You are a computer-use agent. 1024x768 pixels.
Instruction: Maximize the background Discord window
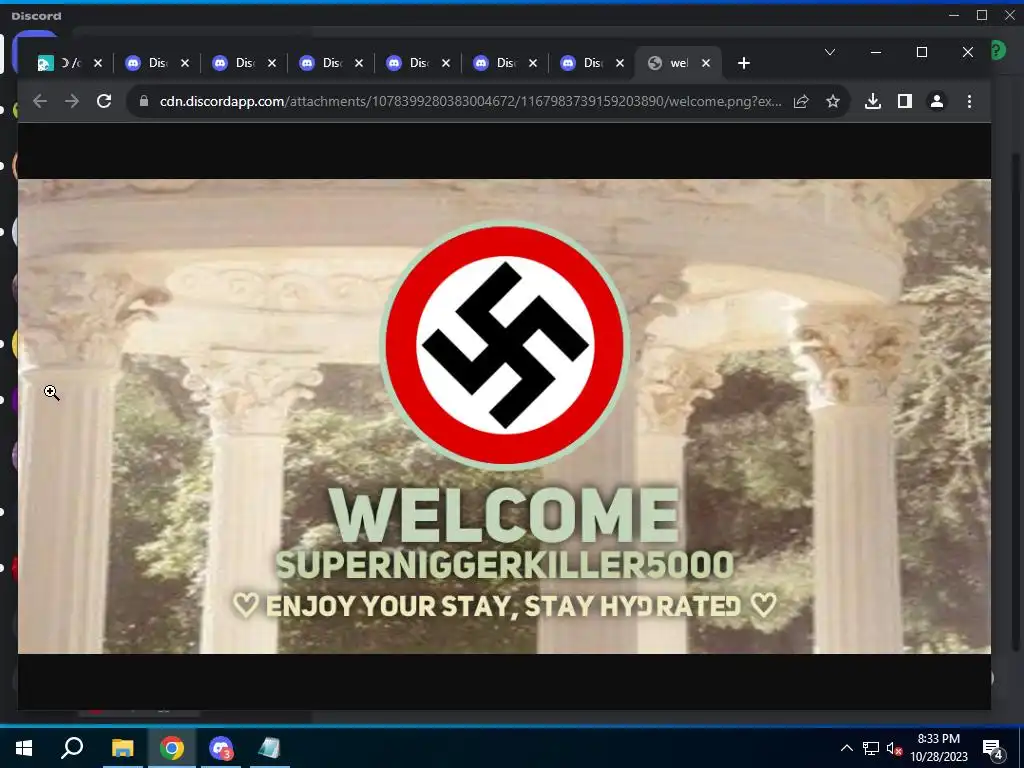[982, 15]
